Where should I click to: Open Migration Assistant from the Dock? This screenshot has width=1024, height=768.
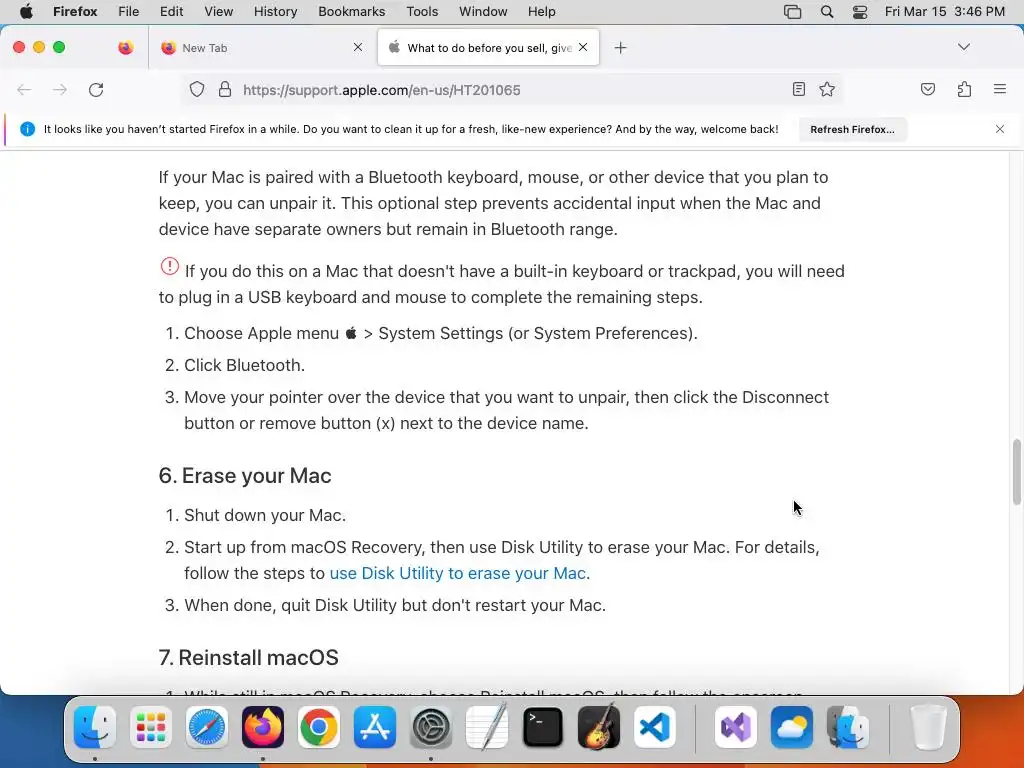pyautogui.click(x=848, y=727)
